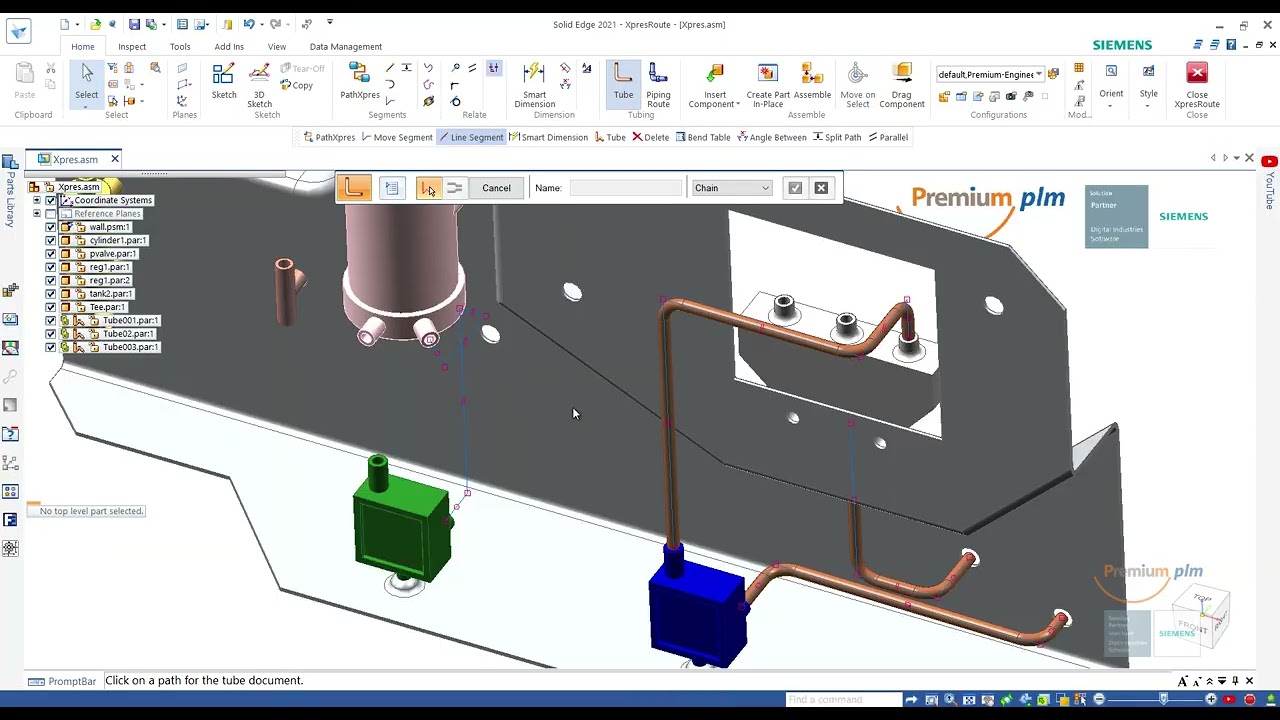Dismiss command bar with X button
1280x720 pixels.
coord(821,188)
